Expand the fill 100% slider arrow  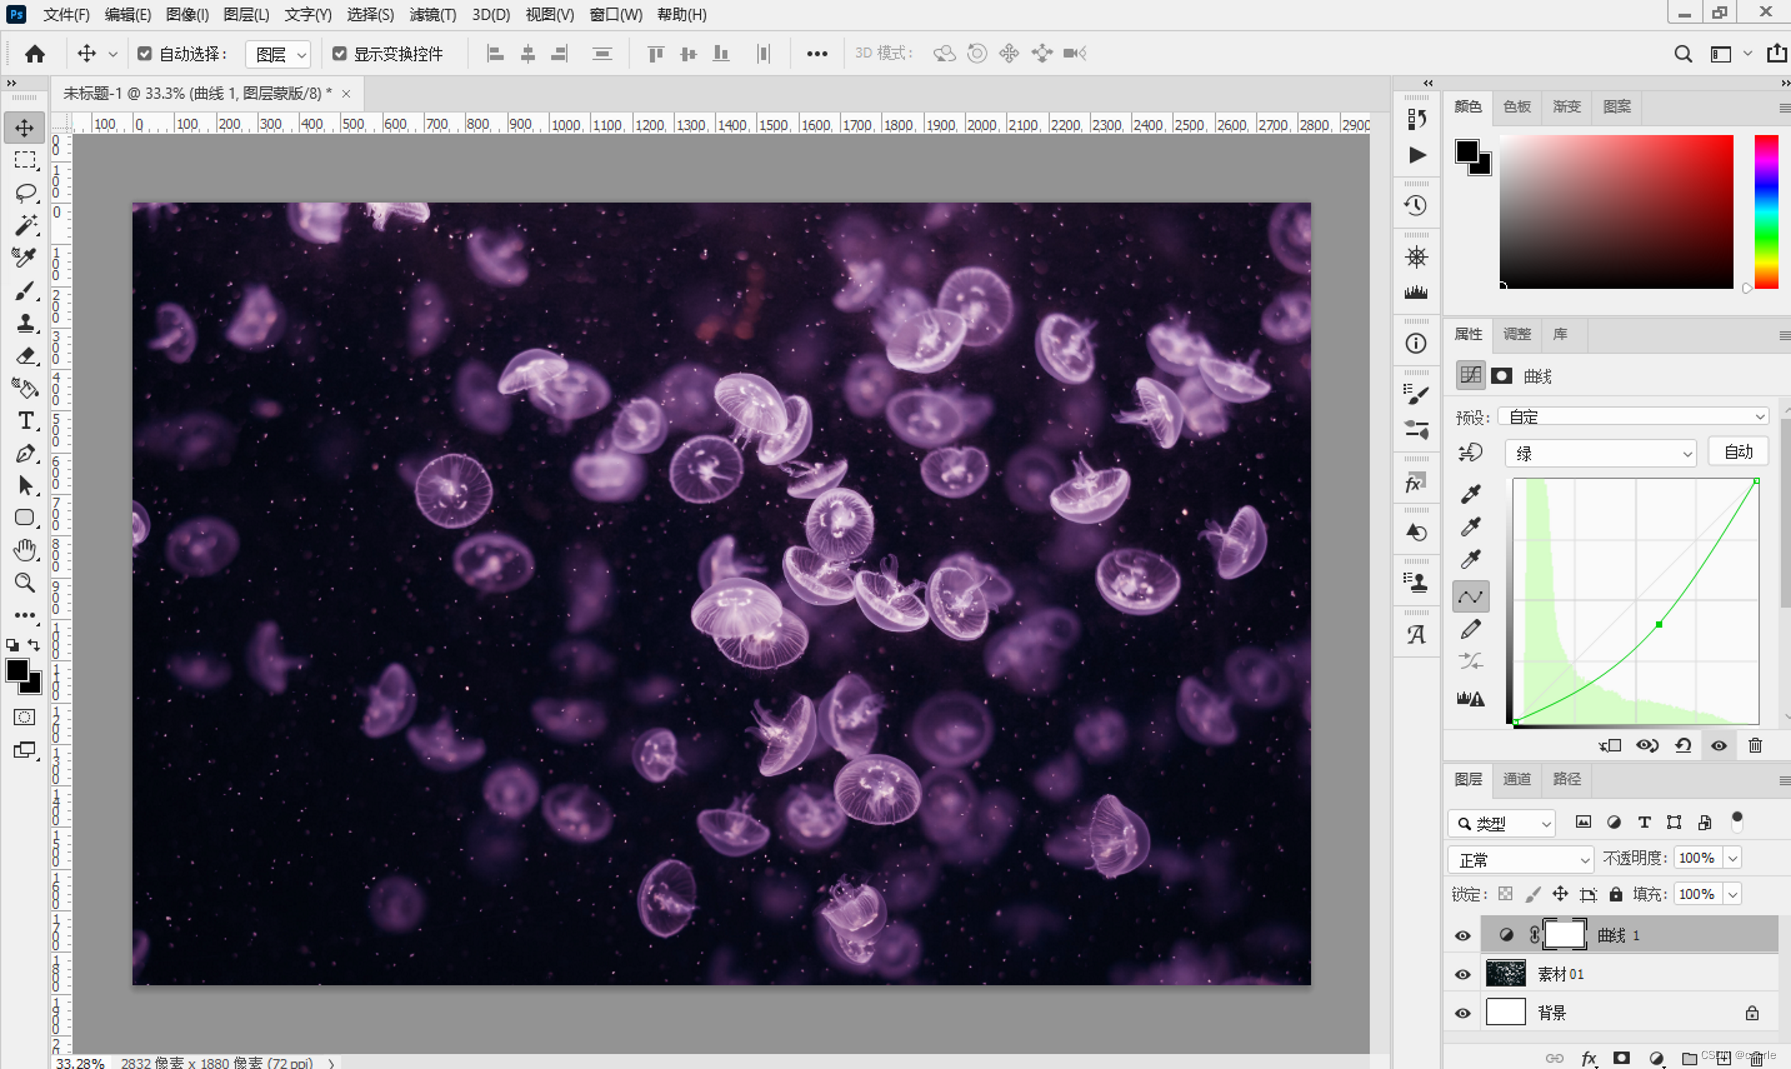tap(1732, 895)
